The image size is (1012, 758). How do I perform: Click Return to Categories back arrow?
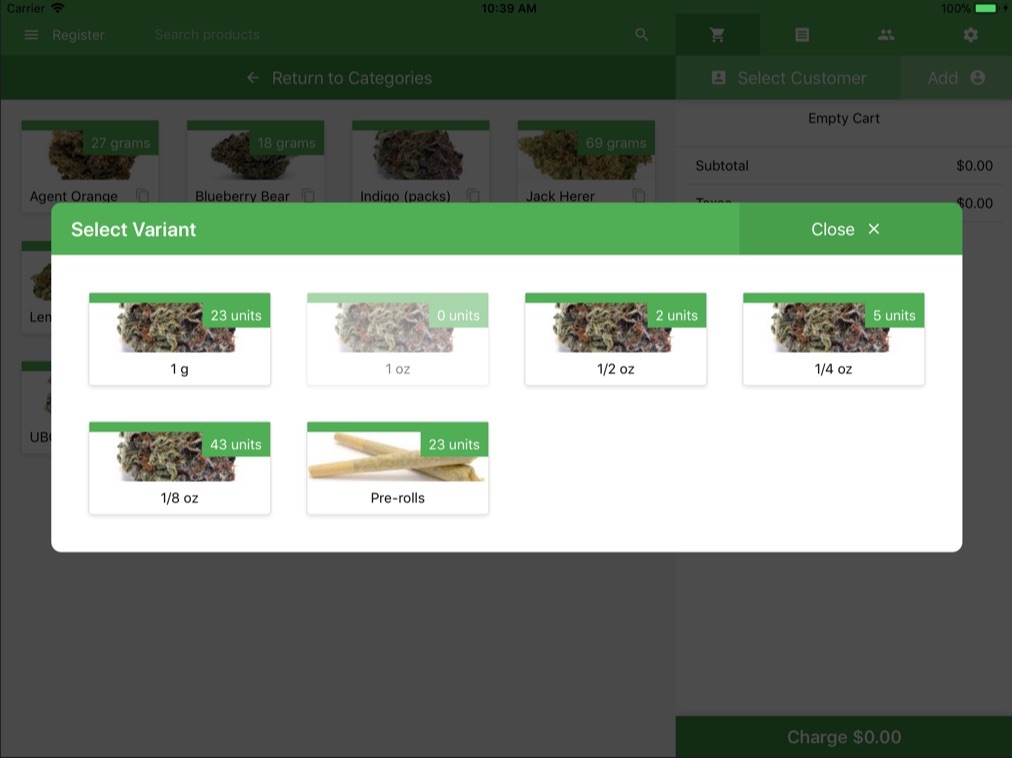(253, 78)
